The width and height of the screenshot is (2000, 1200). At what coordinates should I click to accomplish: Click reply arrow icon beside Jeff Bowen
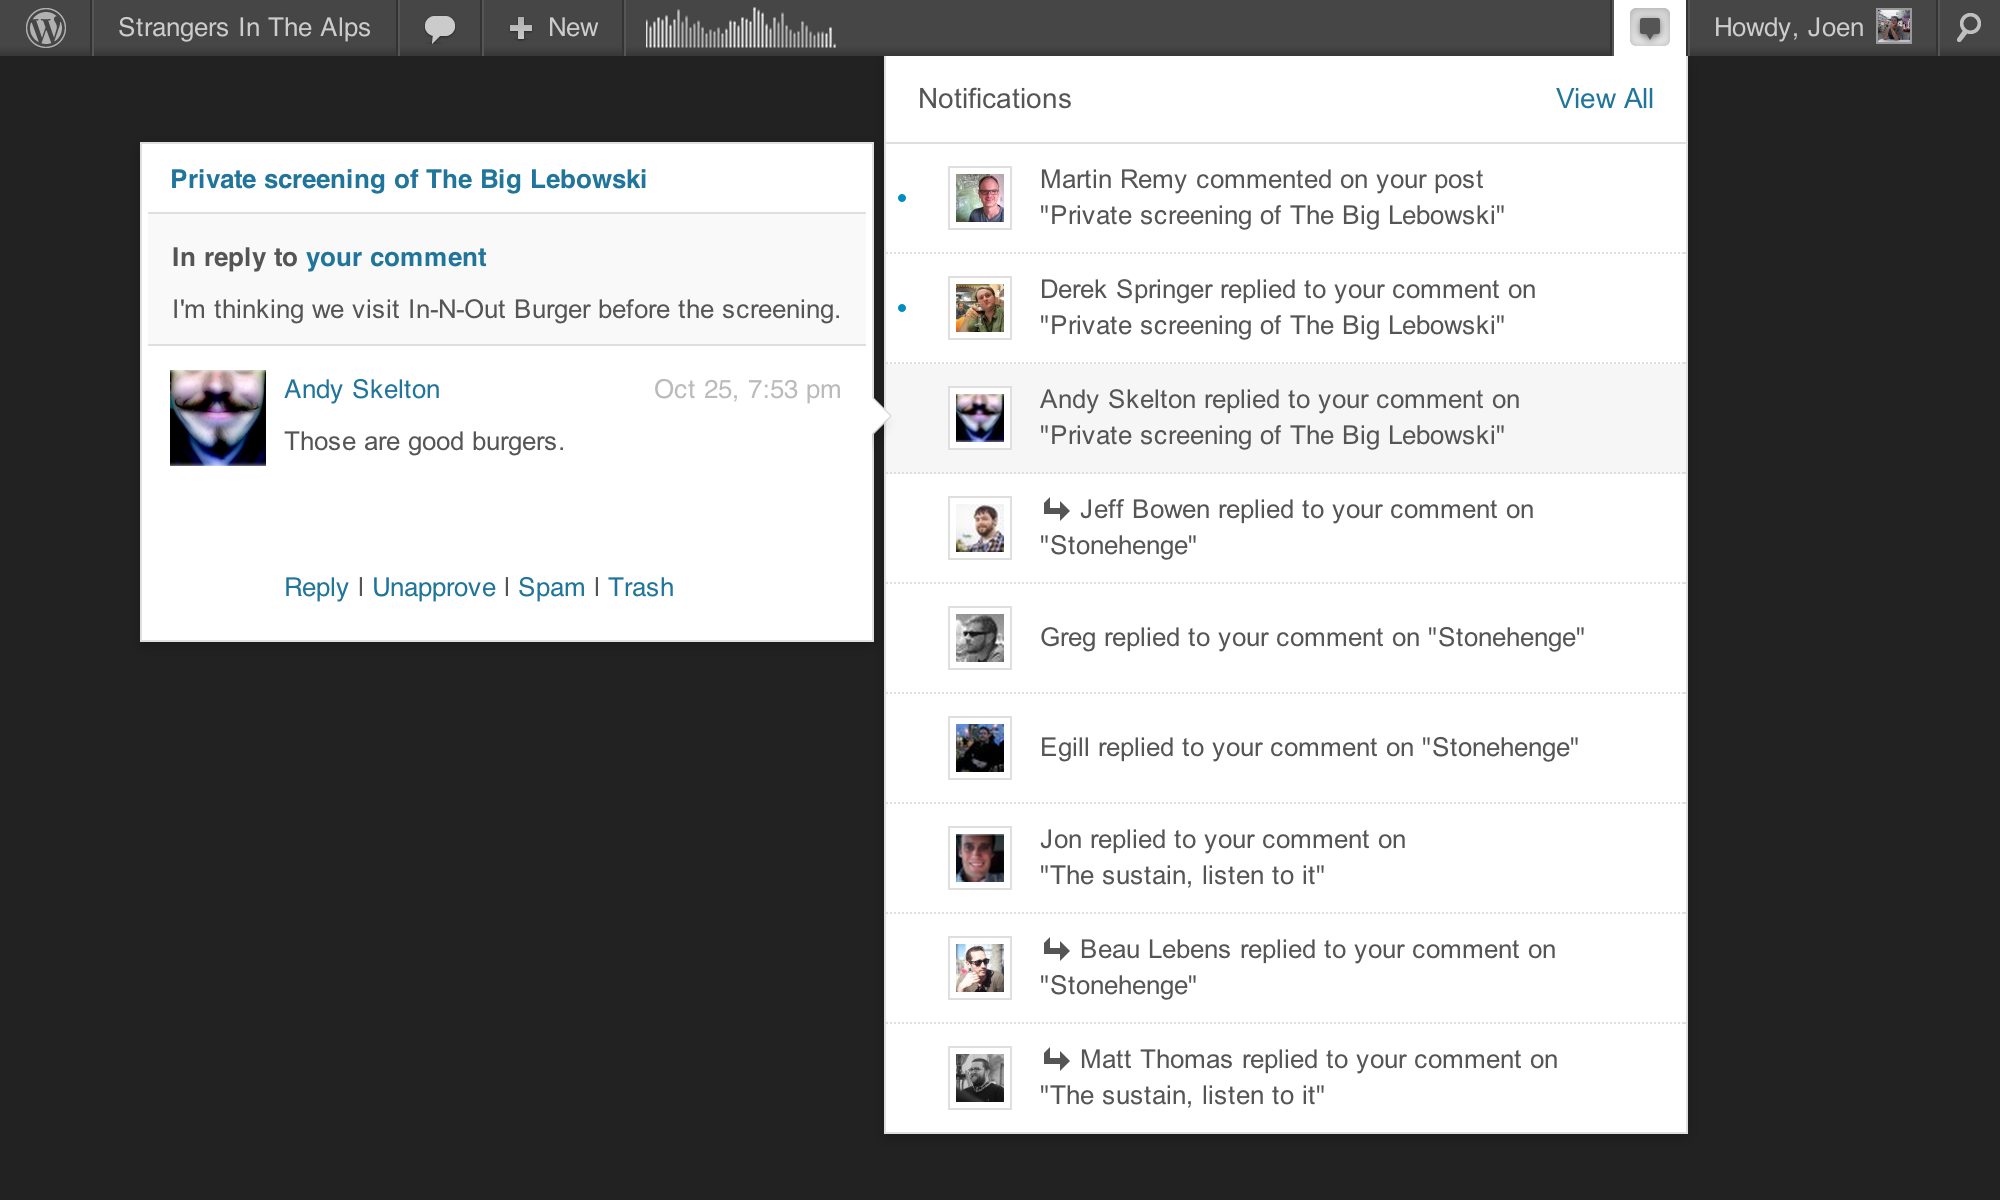[1056, 509]
